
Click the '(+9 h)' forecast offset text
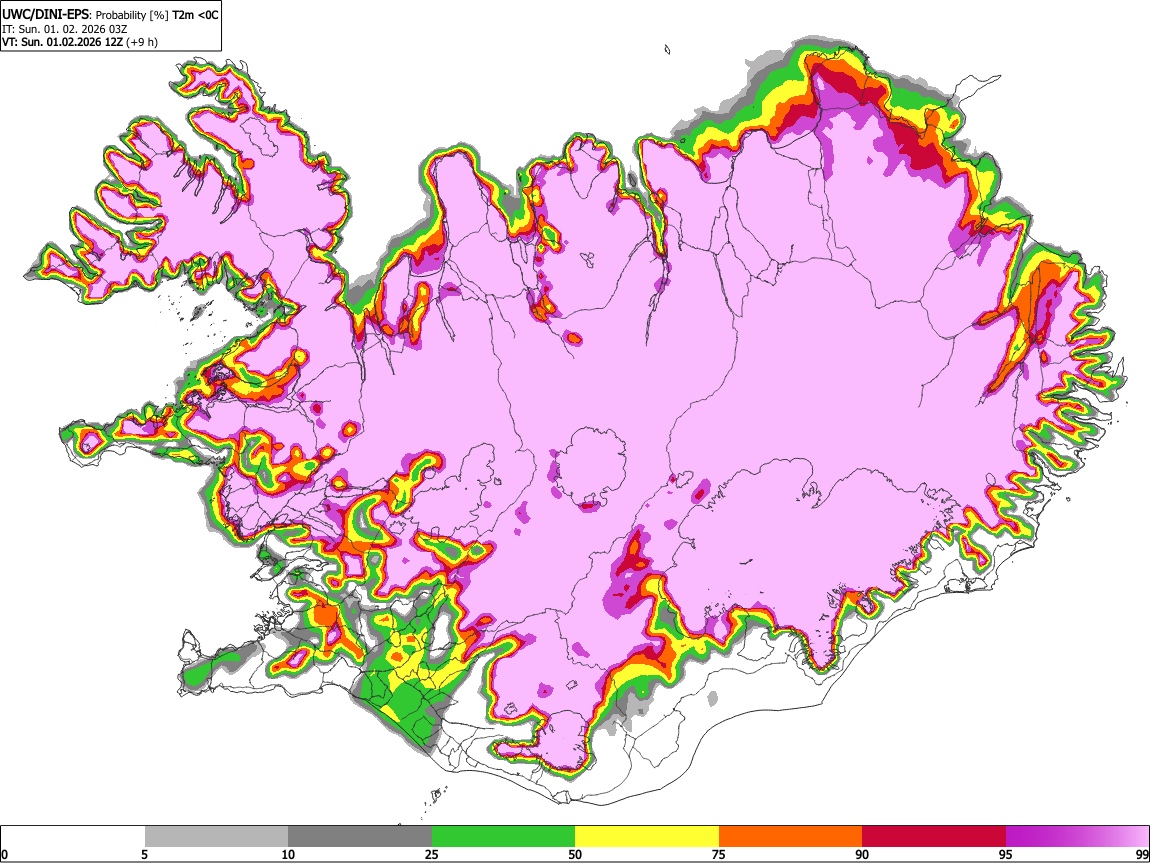click(x=142, y=42)
